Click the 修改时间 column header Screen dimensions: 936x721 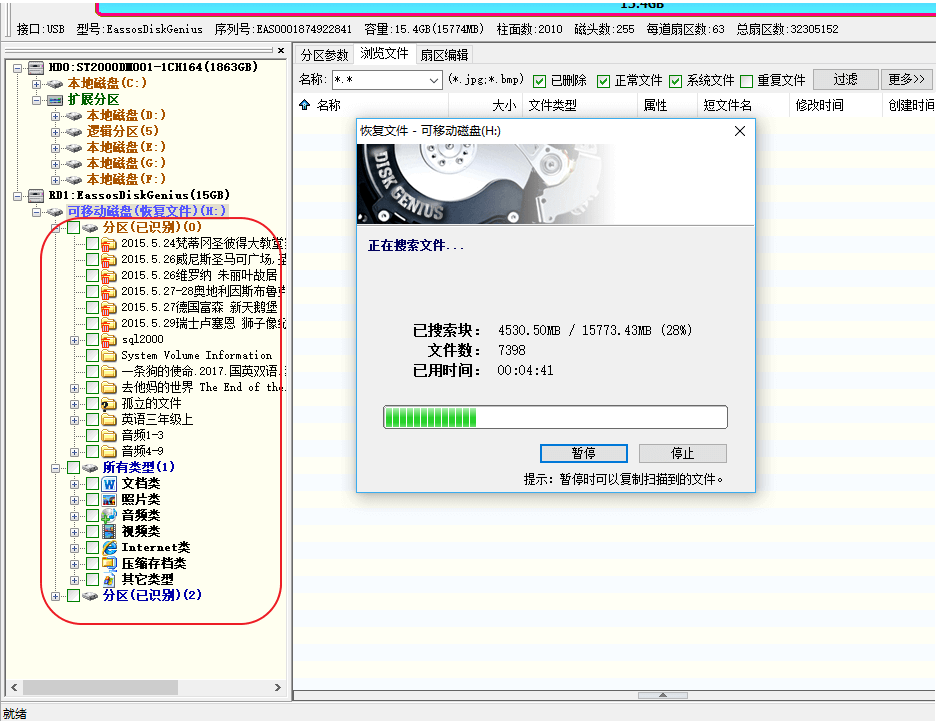819,105
